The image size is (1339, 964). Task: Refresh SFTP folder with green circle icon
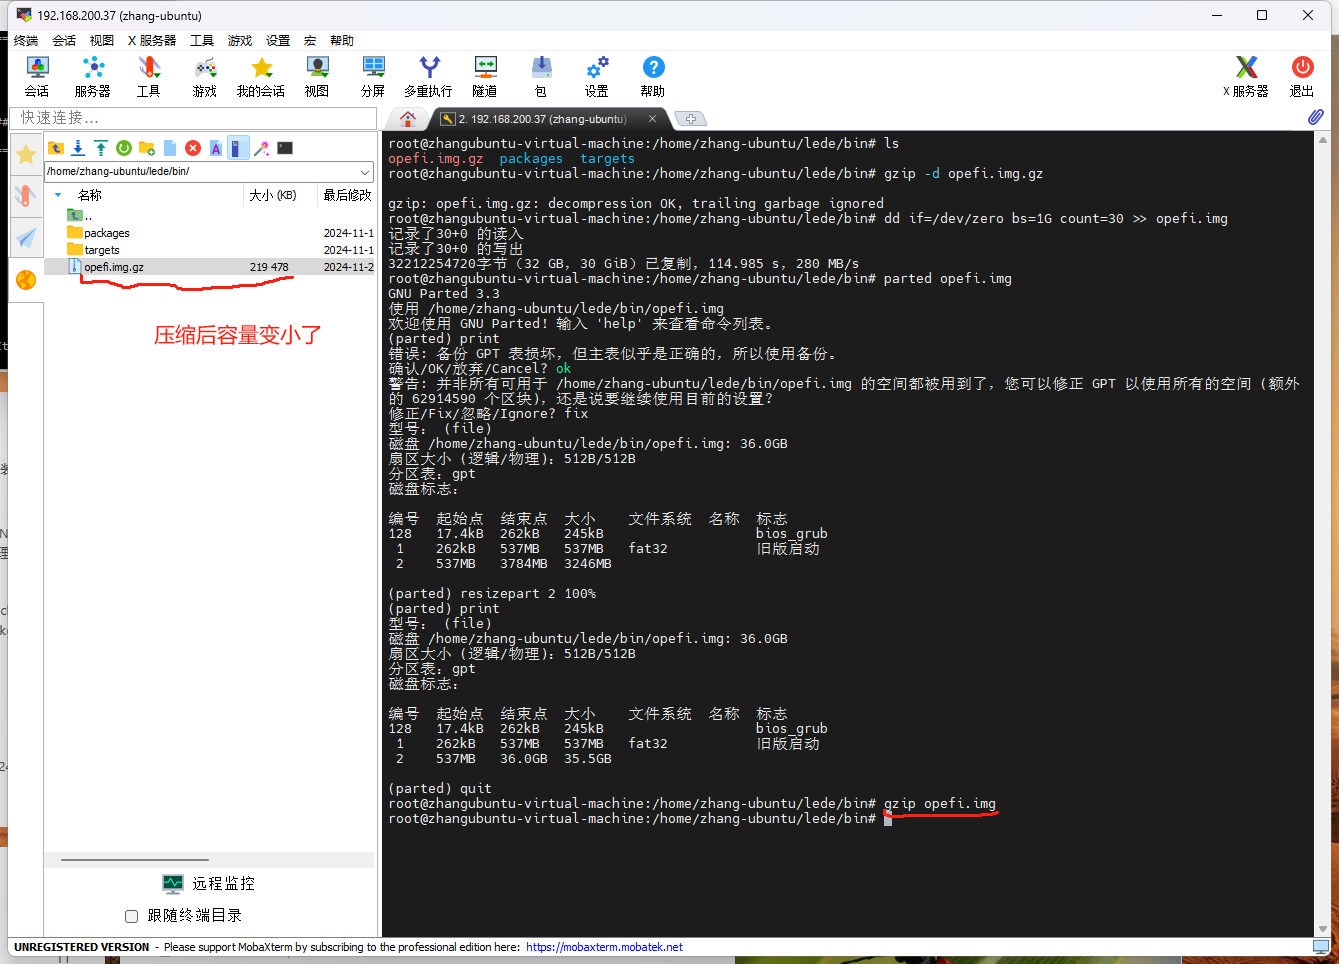pyautogui.click(x=124, y=148)
